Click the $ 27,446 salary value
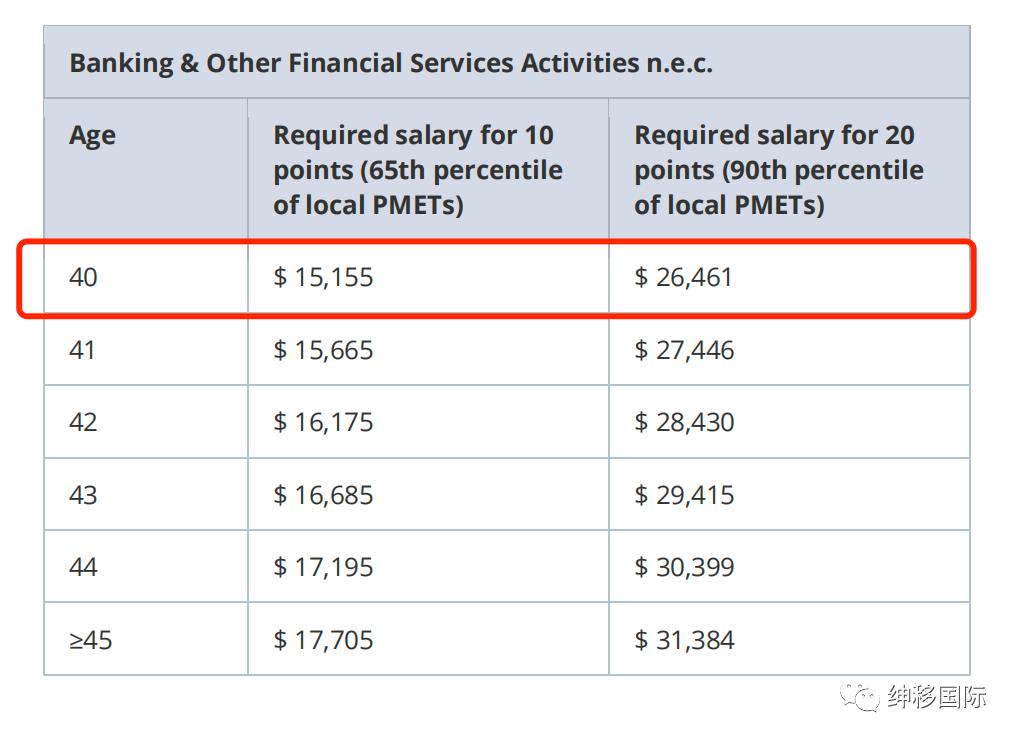 click(684, 350)
